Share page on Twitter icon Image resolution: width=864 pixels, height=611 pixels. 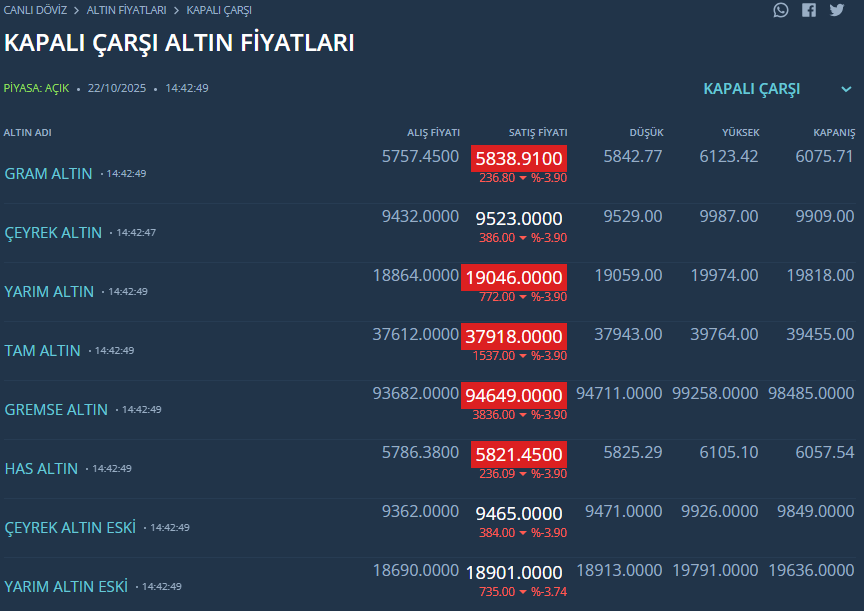click(837, 10)
